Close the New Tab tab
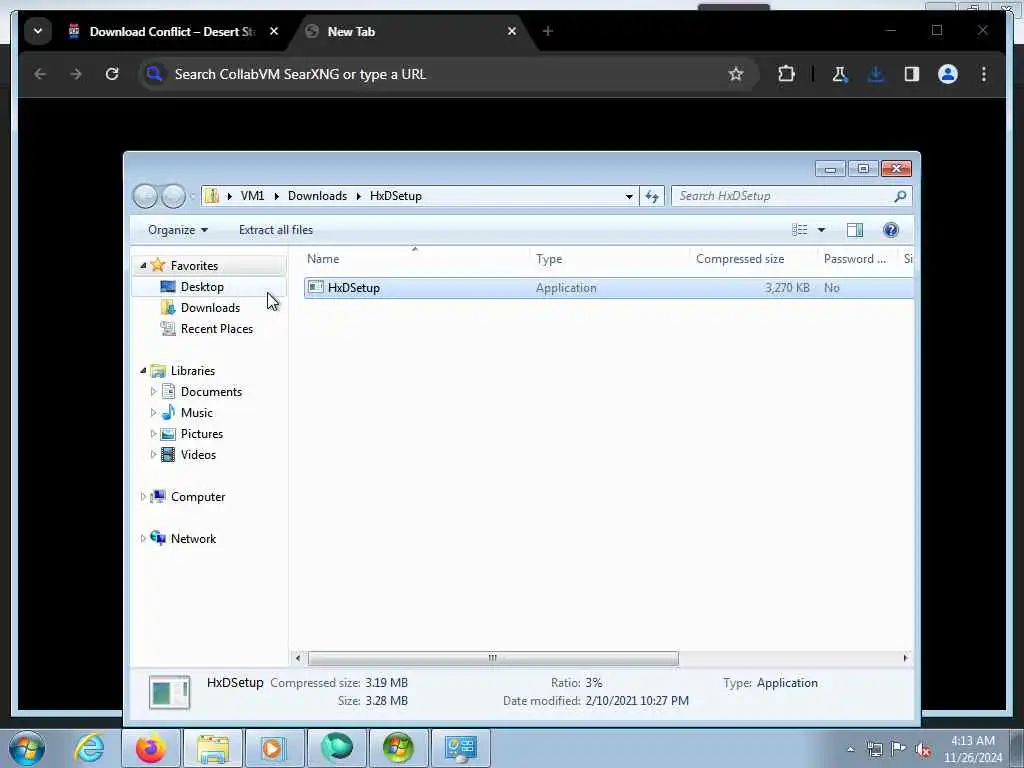This screenshot has width=1024, height=768. tap(512, 31)
